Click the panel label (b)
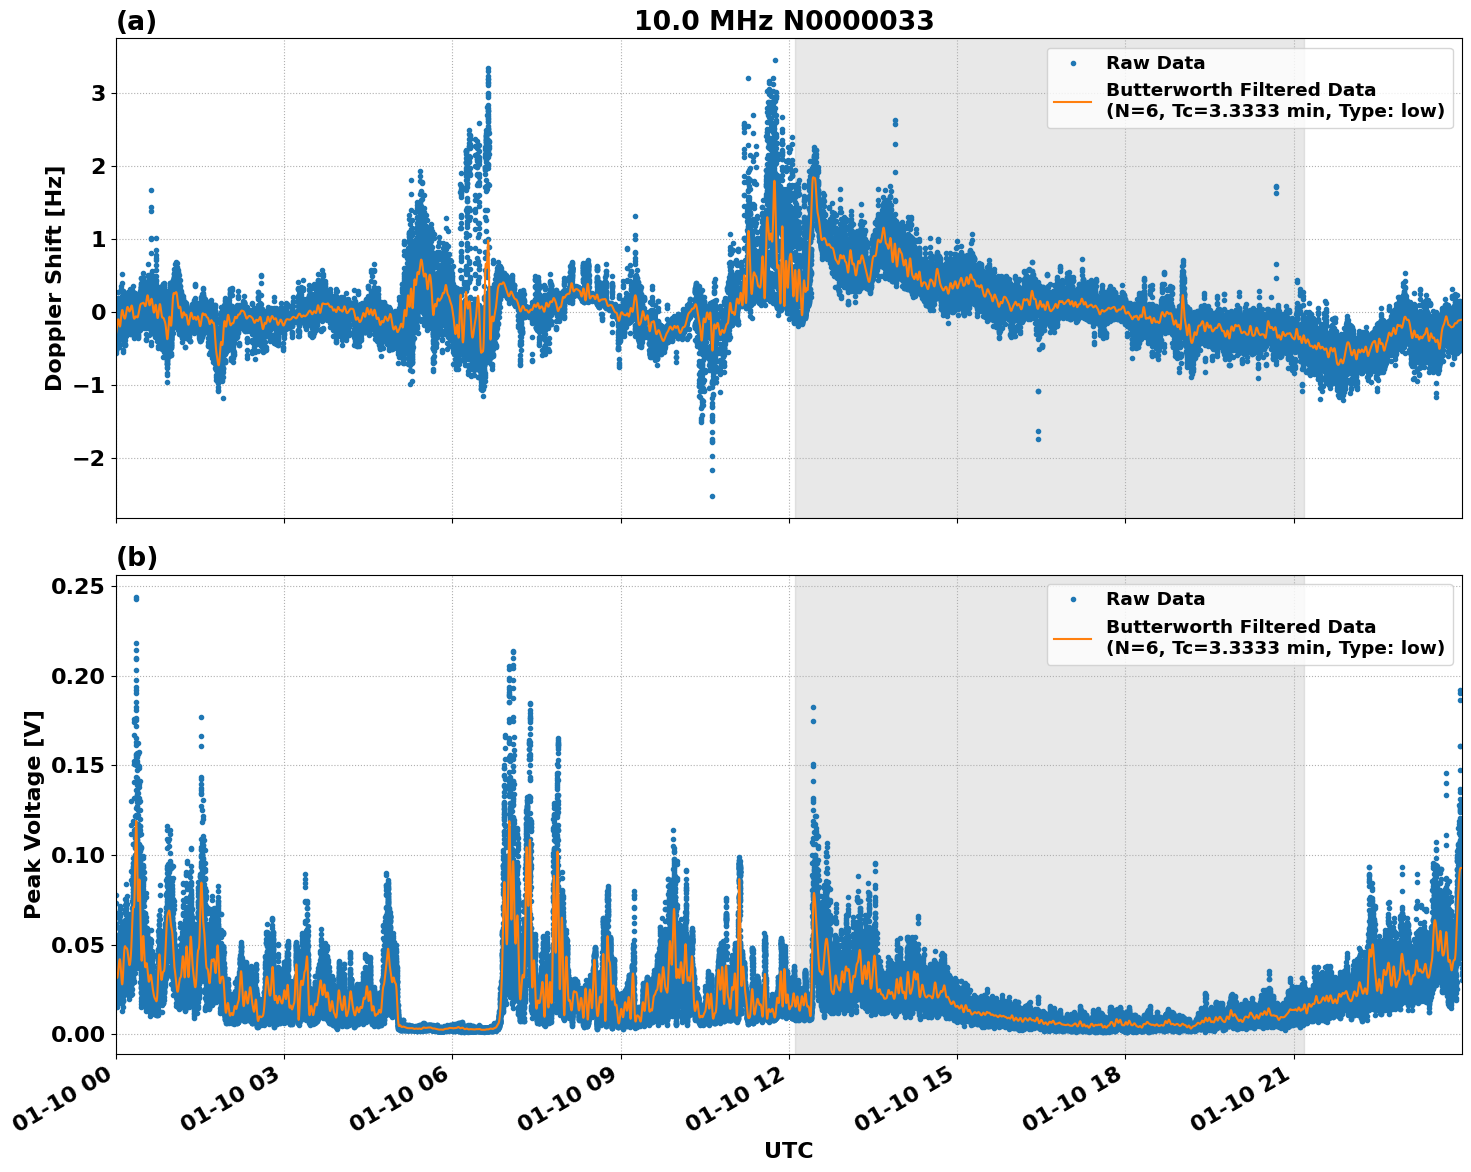Screen dimensions: 1471x1172 click(136, 557)
